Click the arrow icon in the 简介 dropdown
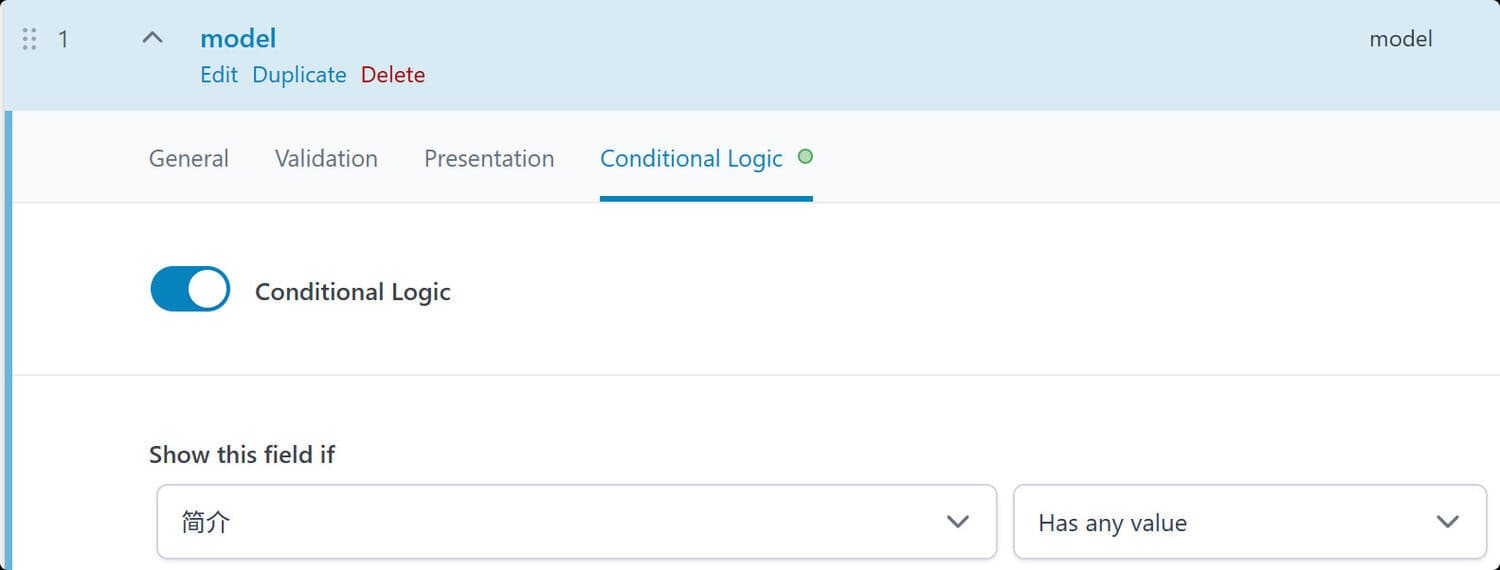This screenshot has width=1500, height=570. click(957, 522)
